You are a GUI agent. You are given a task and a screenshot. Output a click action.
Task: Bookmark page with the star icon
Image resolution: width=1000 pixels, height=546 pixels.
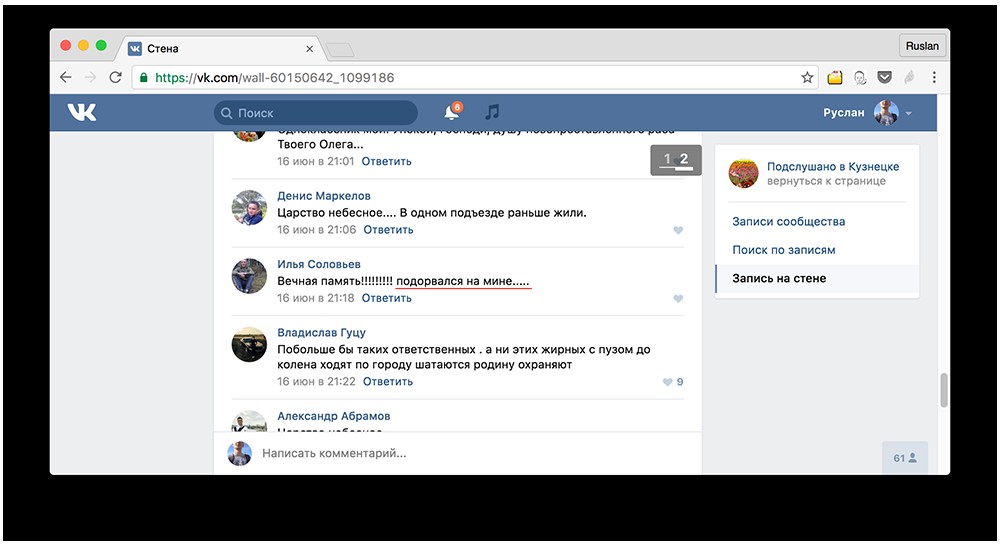[807, 77]
